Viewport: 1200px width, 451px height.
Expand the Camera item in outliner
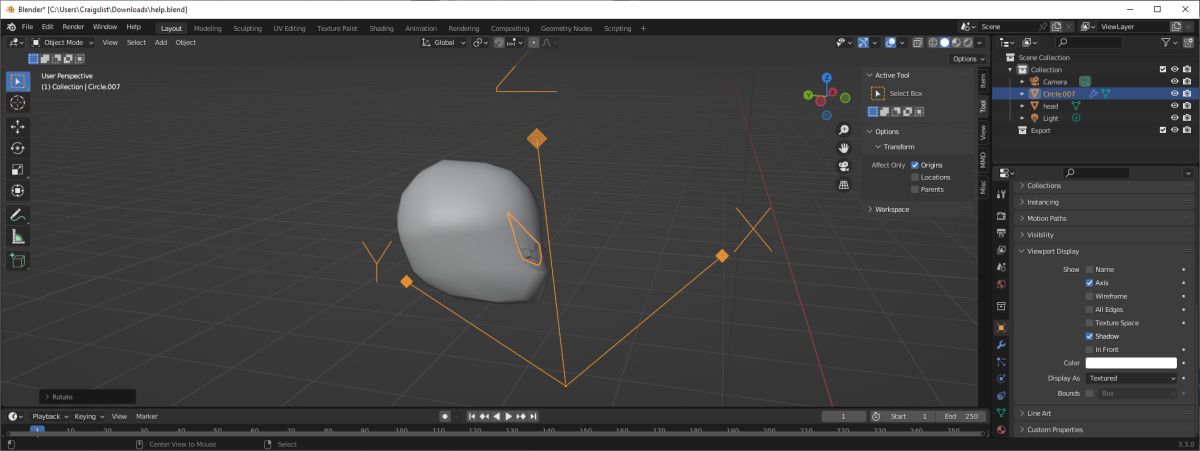[1022, 82]
